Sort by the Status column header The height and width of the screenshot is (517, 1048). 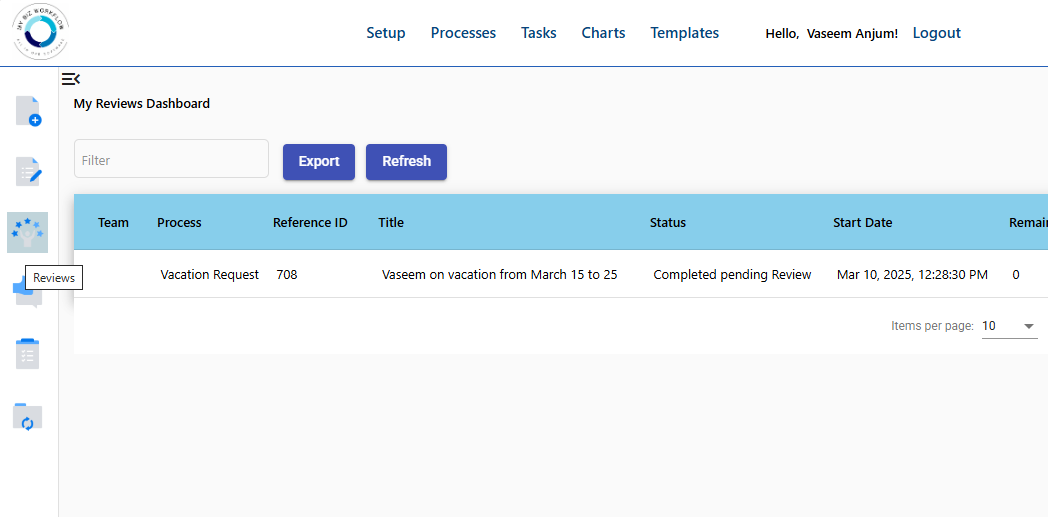point(668,222)
